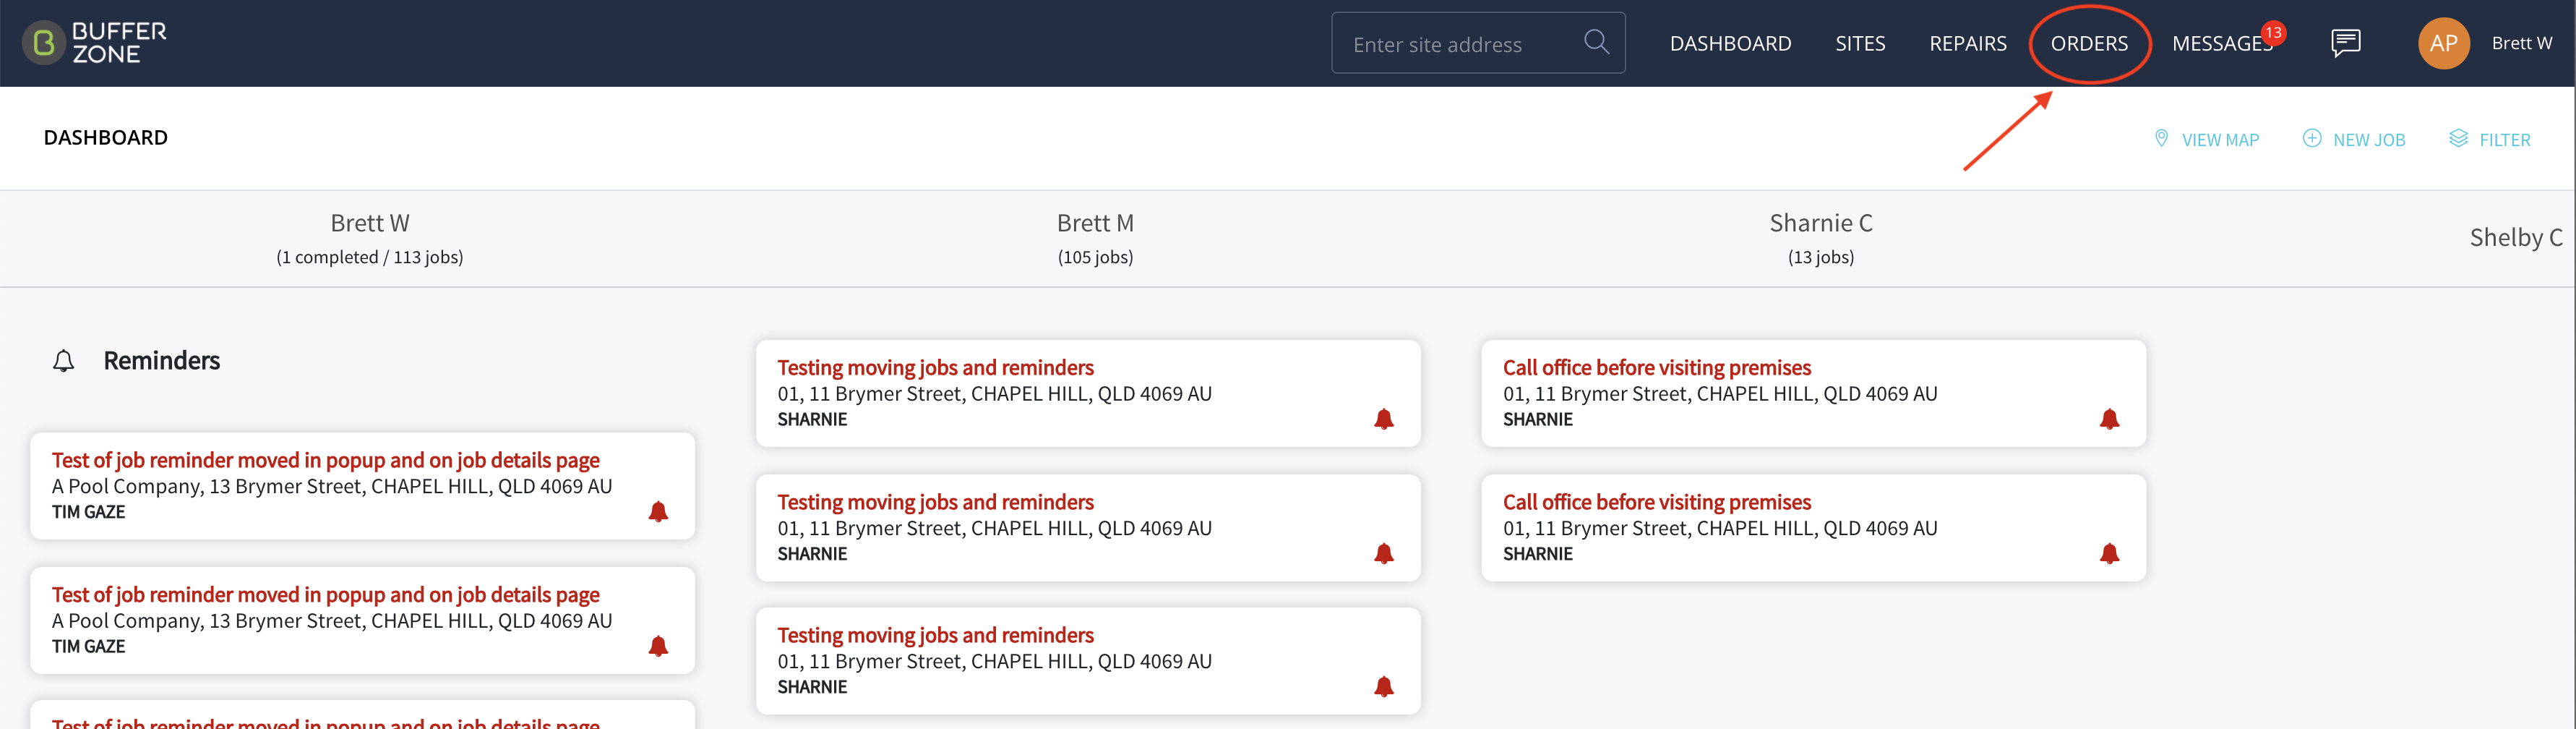Screen dimensions: 2576x729
Task: Click 'TIM GAZE' on second reminder card
Action: click(88, 646)
